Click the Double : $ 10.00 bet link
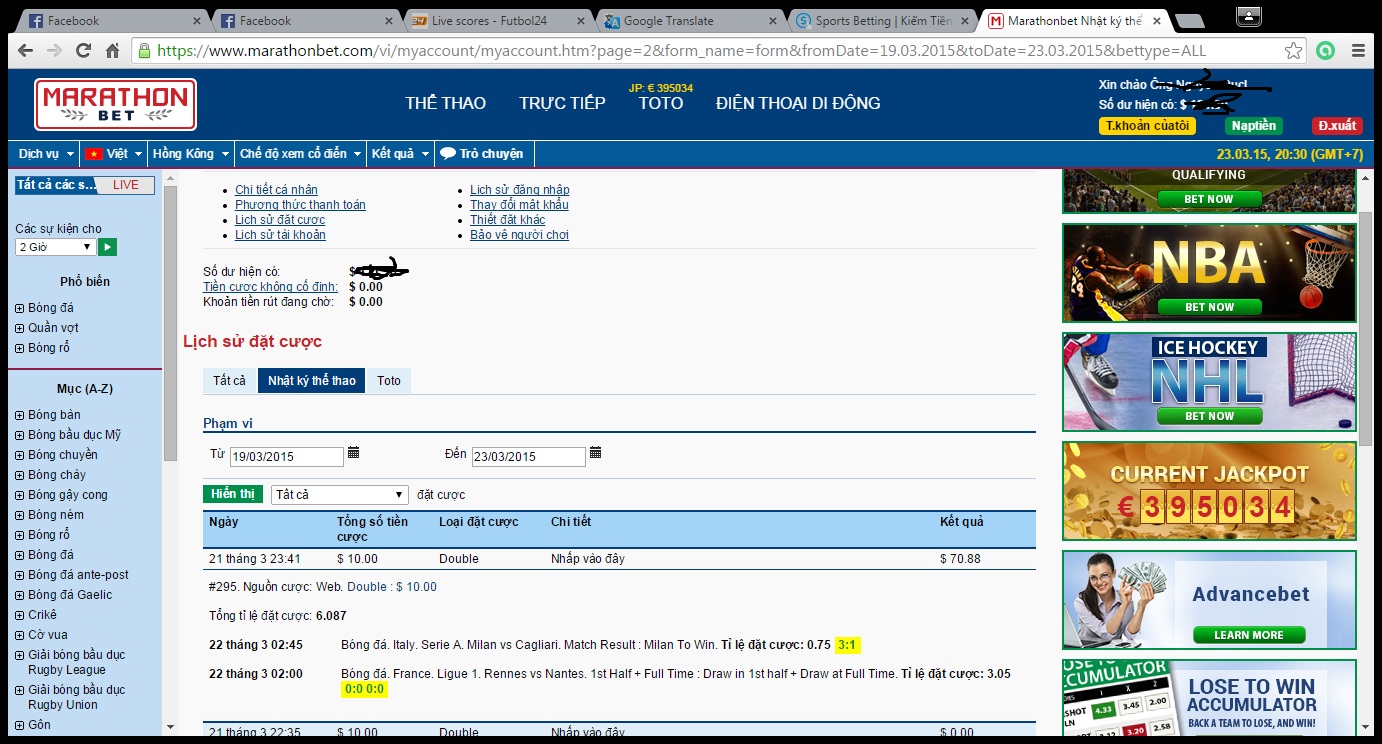1382x744 pixels. click(392, 587)
